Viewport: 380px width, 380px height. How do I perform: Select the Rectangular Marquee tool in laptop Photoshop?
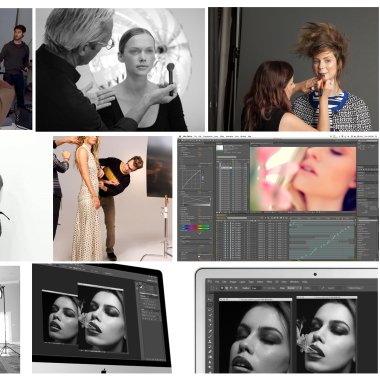pyautogui.click(x=210, y=304)
